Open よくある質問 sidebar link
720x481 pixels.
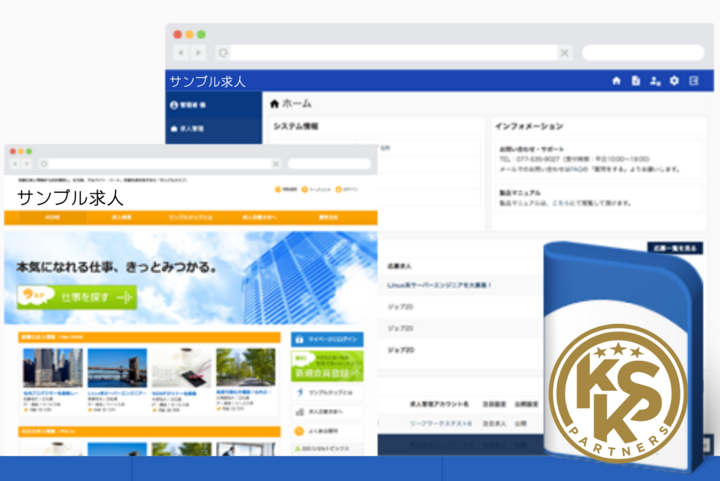click(327, 431)
